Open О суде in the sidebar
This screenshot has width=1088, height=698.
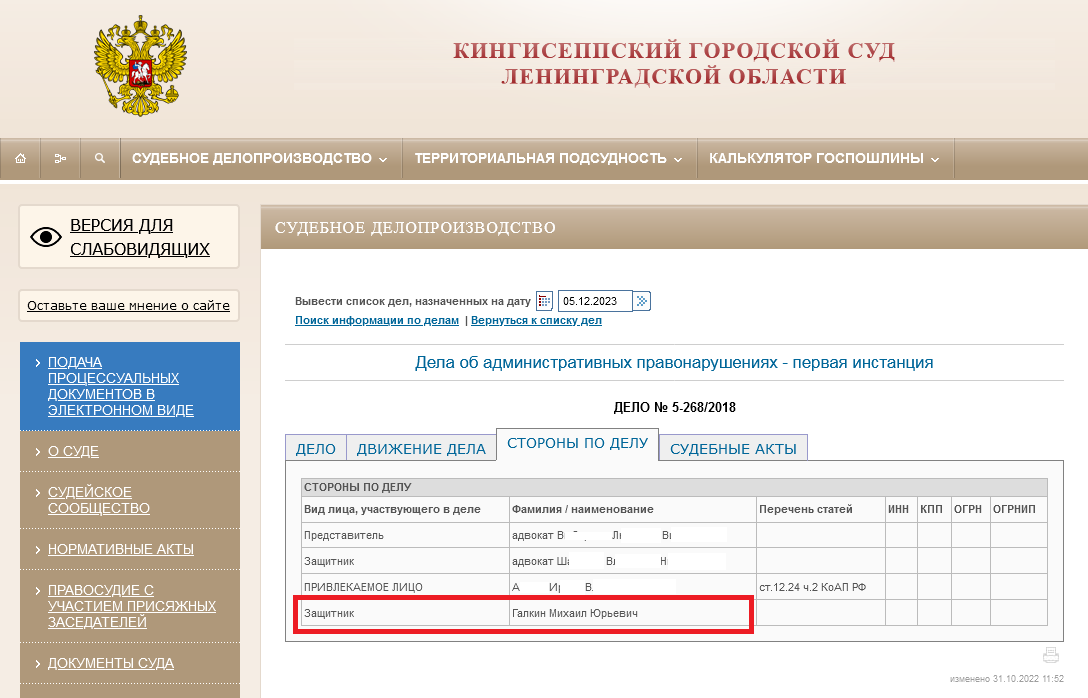(73, 451)
